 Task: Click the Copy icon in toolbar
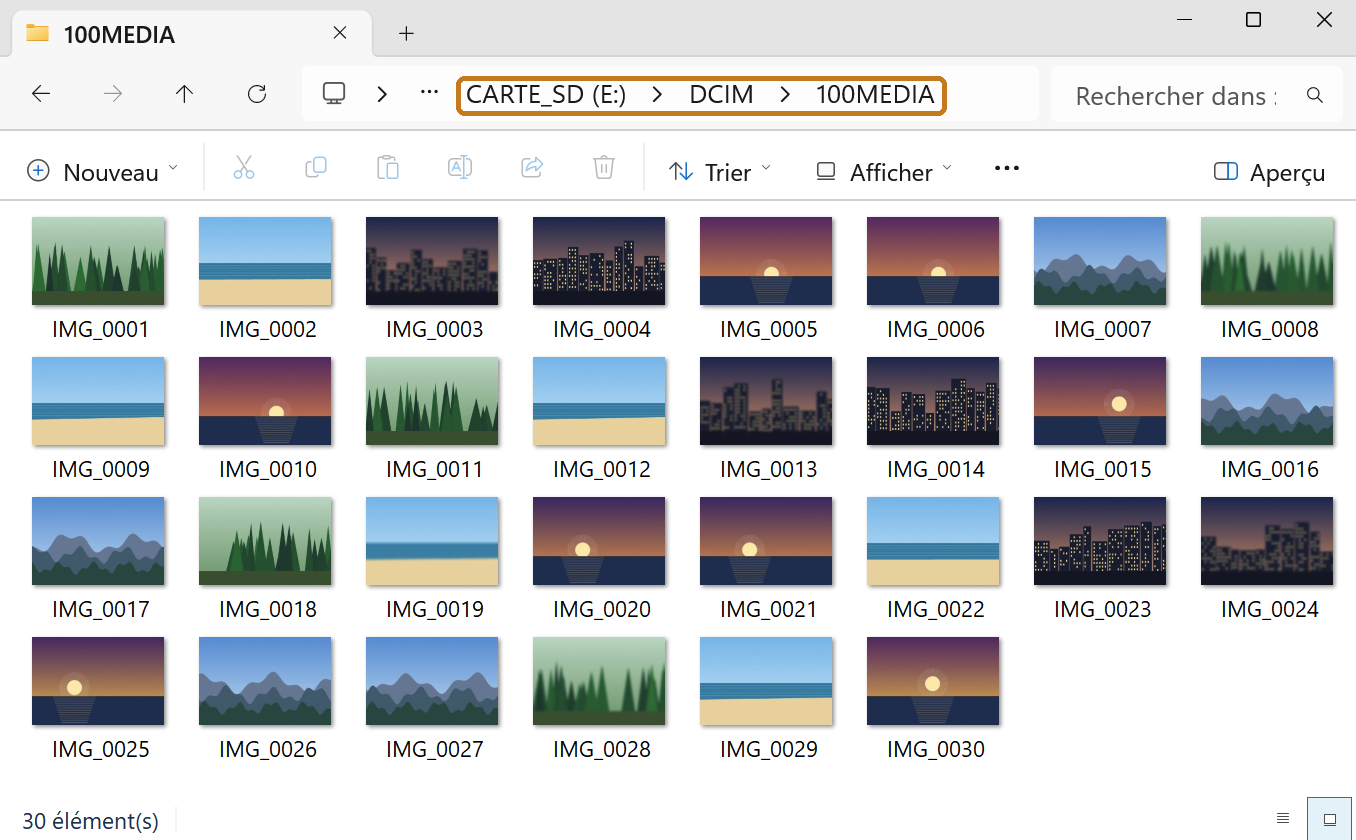click(315, 168)
